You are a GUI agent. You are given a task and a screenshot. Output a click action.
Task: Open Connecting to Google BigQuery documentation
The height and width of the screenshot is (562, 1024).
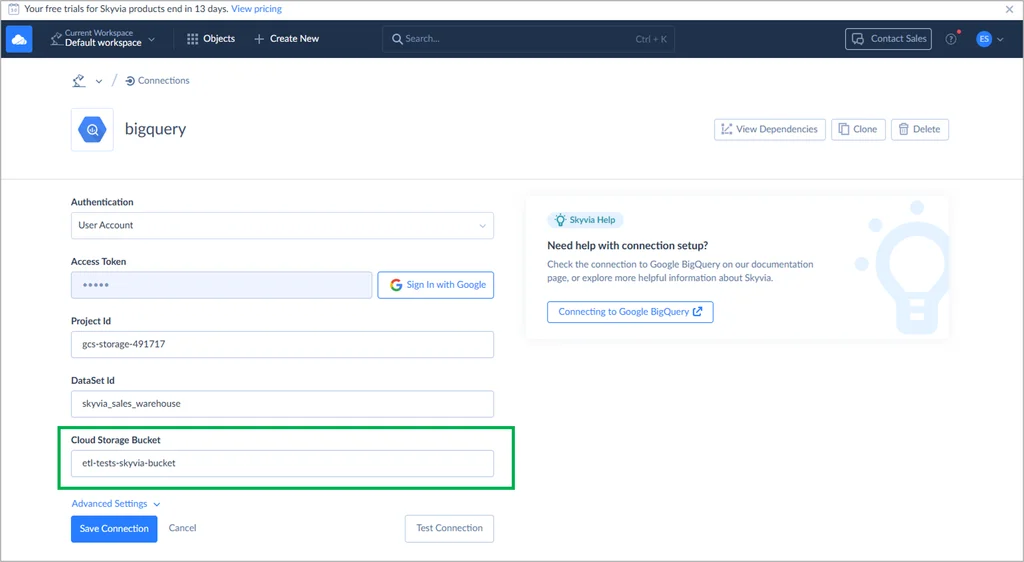pos(630,312)
